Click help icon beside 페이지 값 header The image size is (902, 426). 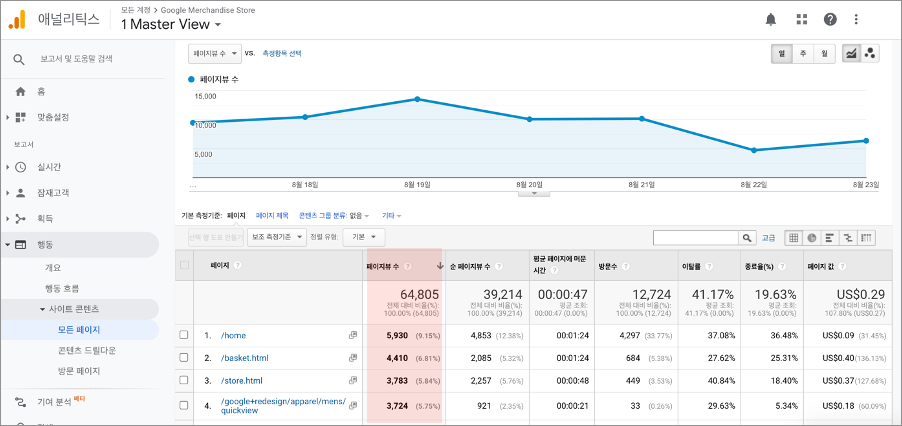pos(842,266)
